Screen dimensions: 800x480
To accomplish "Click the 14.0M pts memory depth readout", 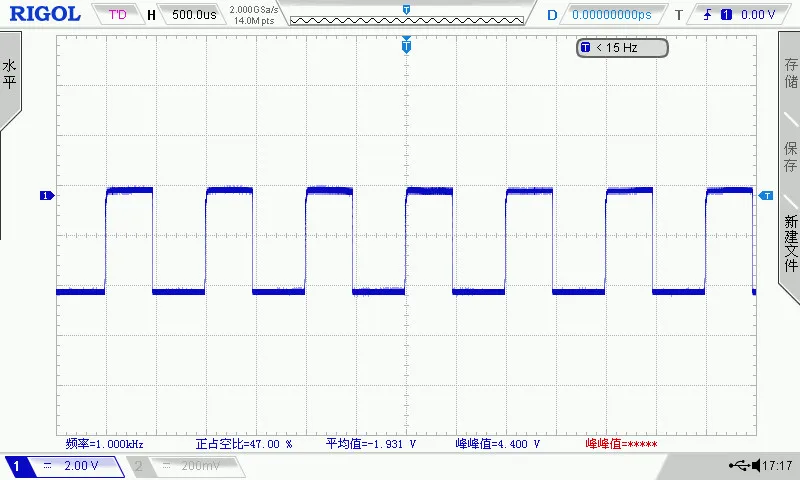I will [254, 21].
